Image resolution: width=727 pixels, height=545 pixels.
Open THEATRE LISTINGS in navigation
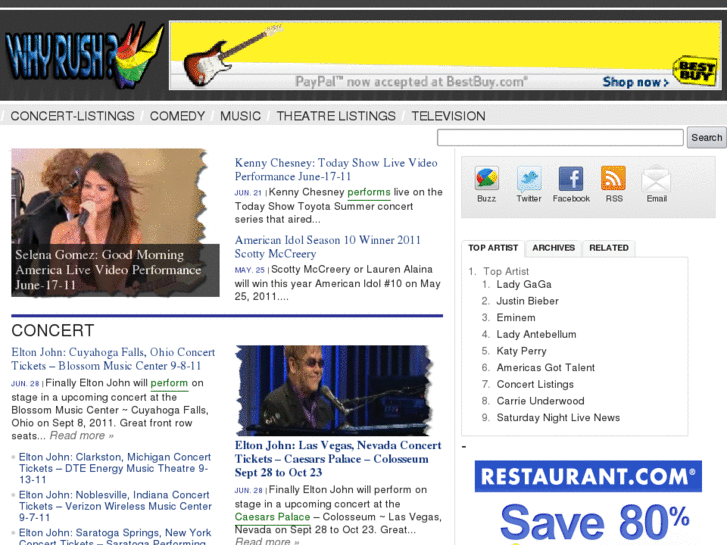tap(336, 116)
